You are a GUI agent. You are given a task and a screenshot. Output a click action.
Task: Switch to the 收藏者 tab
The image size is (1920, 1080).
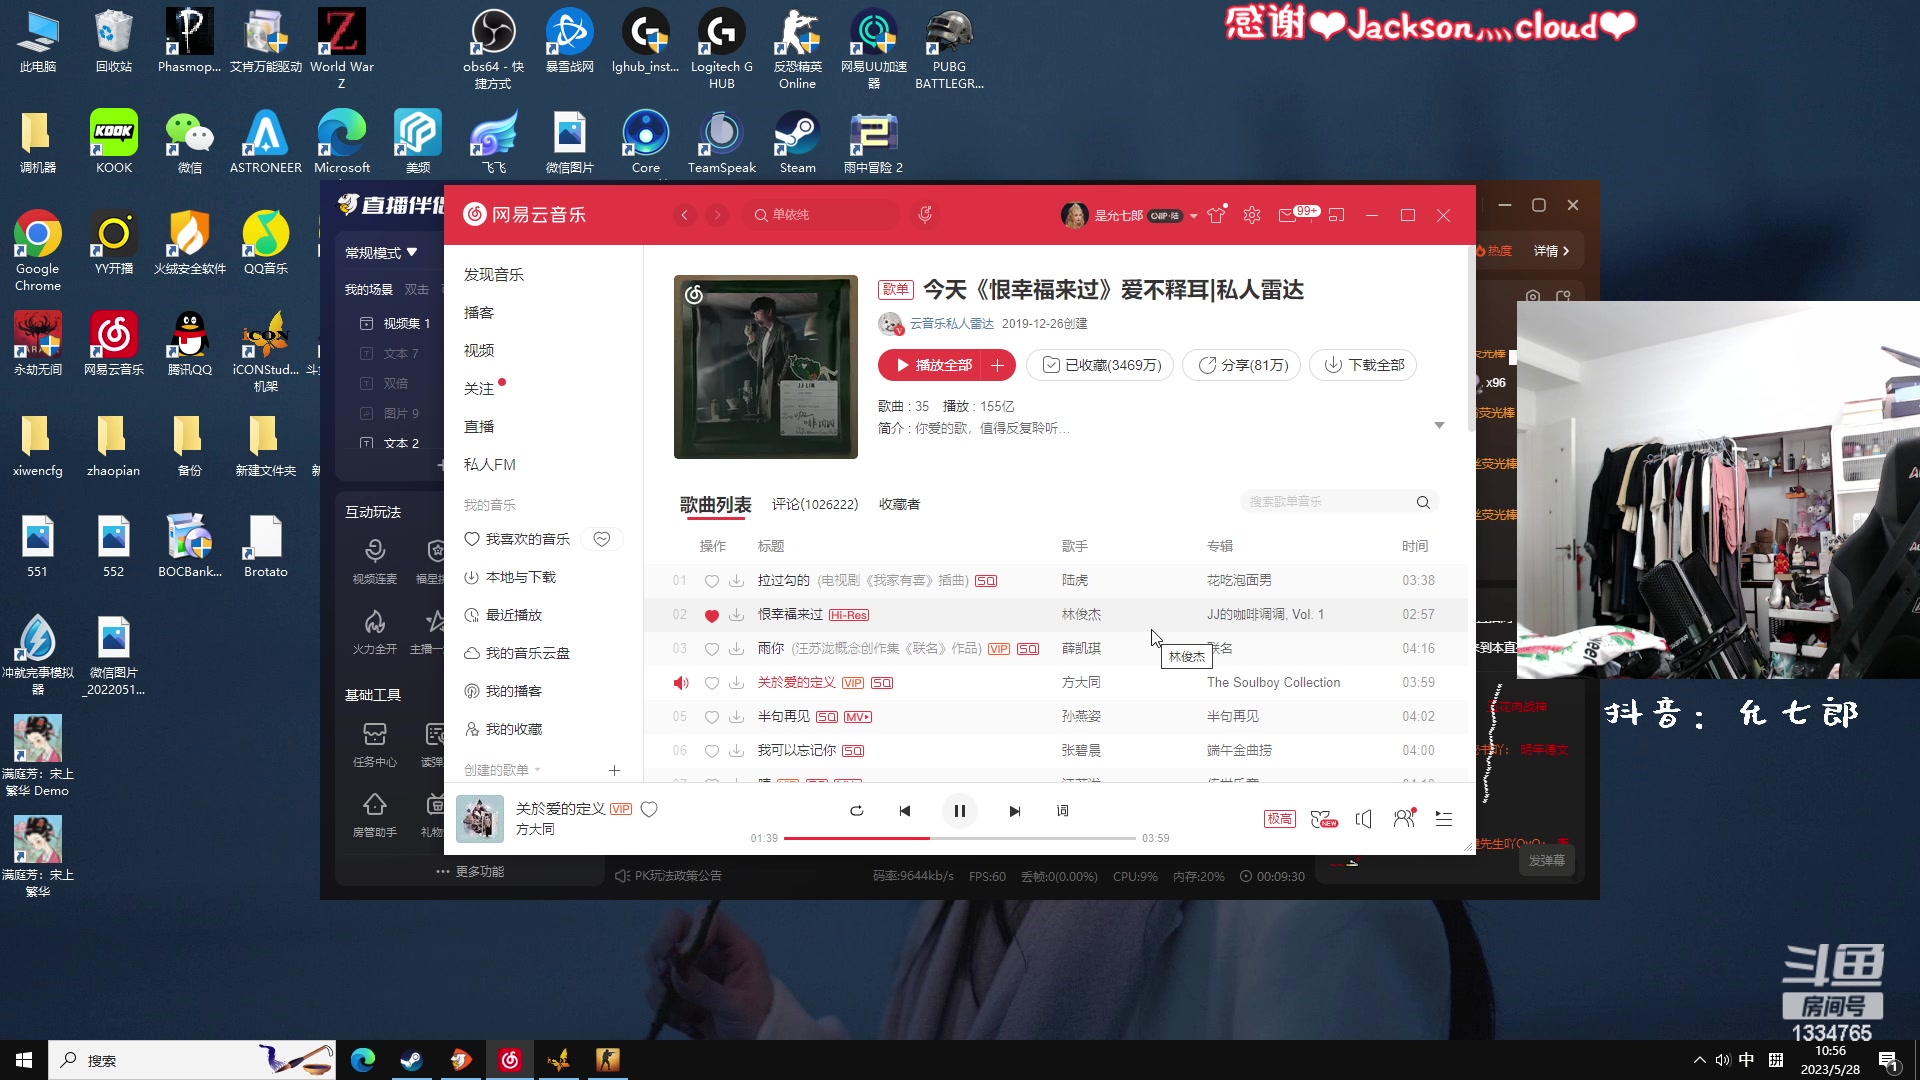tap(899, 504)
